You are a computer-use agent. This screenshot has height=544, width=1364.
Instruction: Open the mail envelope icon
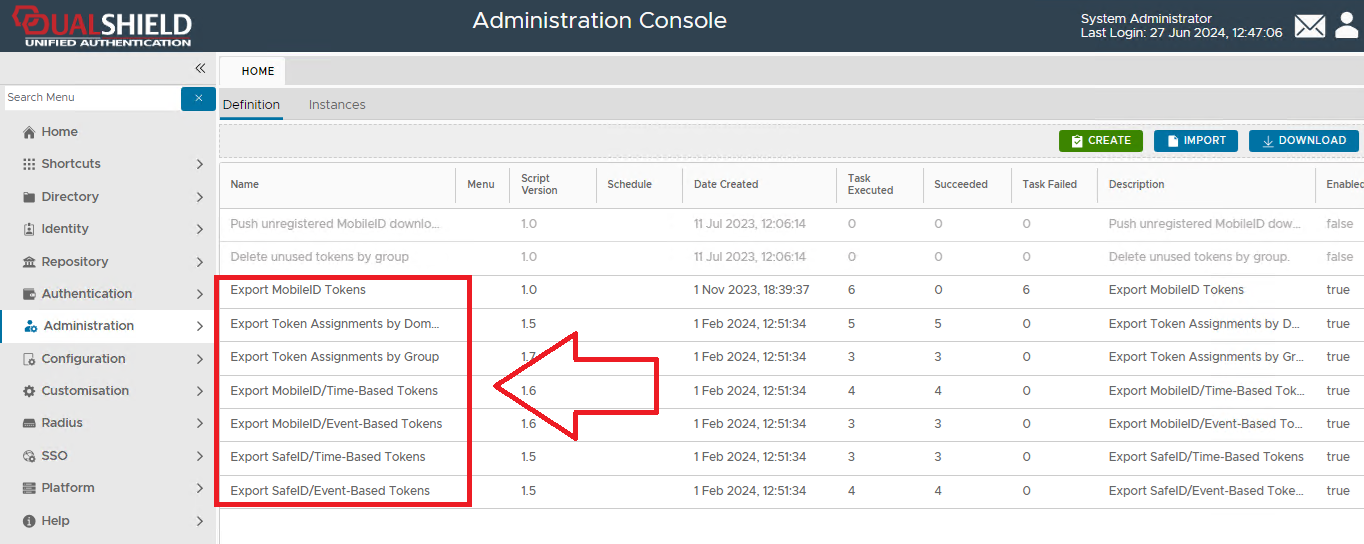tap(1309, 26)
